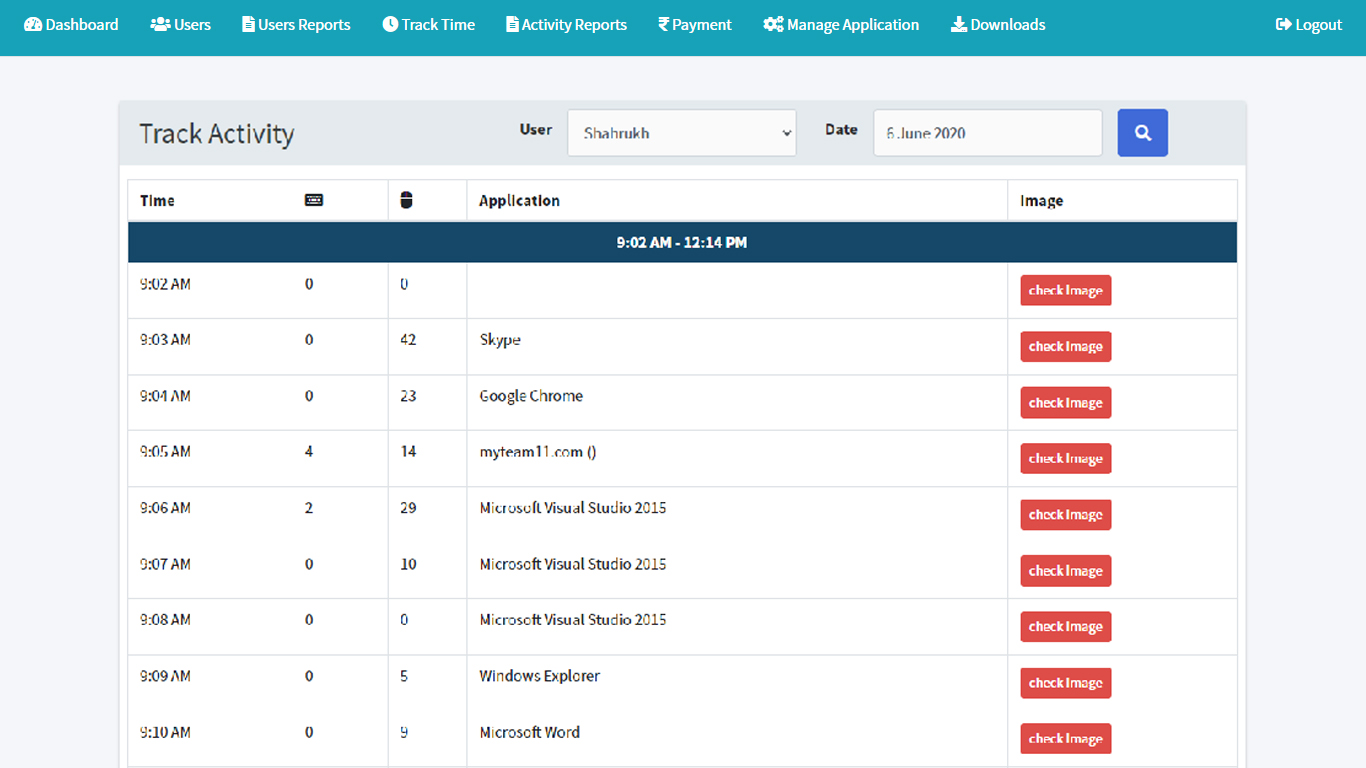This screenshot has height=768, width=1366.
Task: Check image for the Windows Explorer entry
Action: click(x=1065, y=683)
